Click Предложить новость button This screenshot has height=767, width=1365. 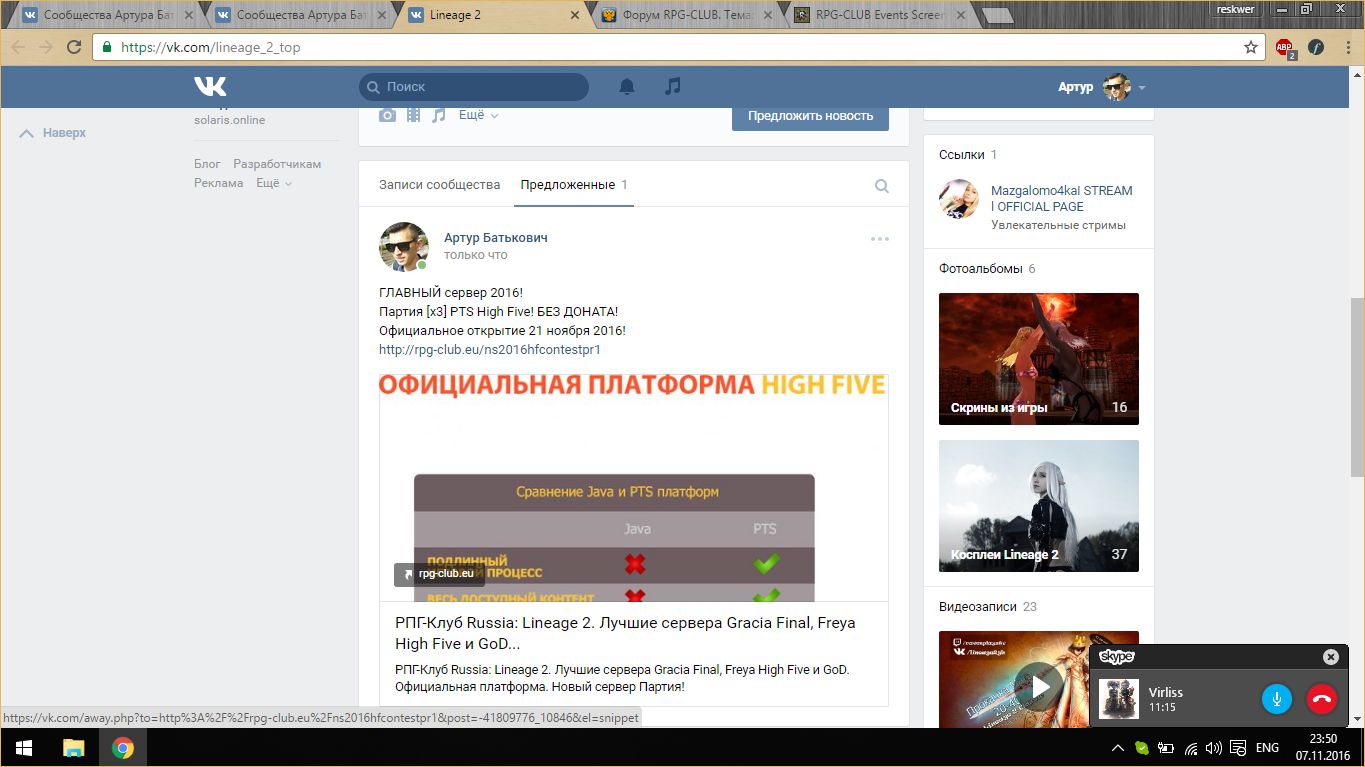point(810,115)
